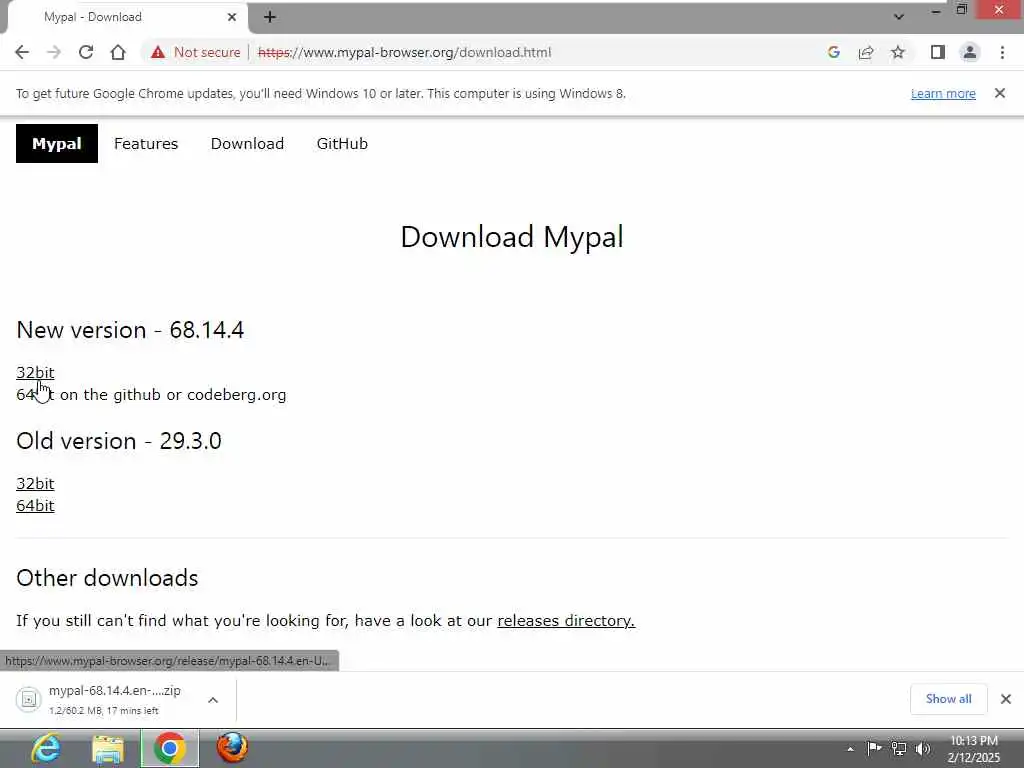
Task: Click 'Old version - 29.3.0' heading
Action: (119, 441)
